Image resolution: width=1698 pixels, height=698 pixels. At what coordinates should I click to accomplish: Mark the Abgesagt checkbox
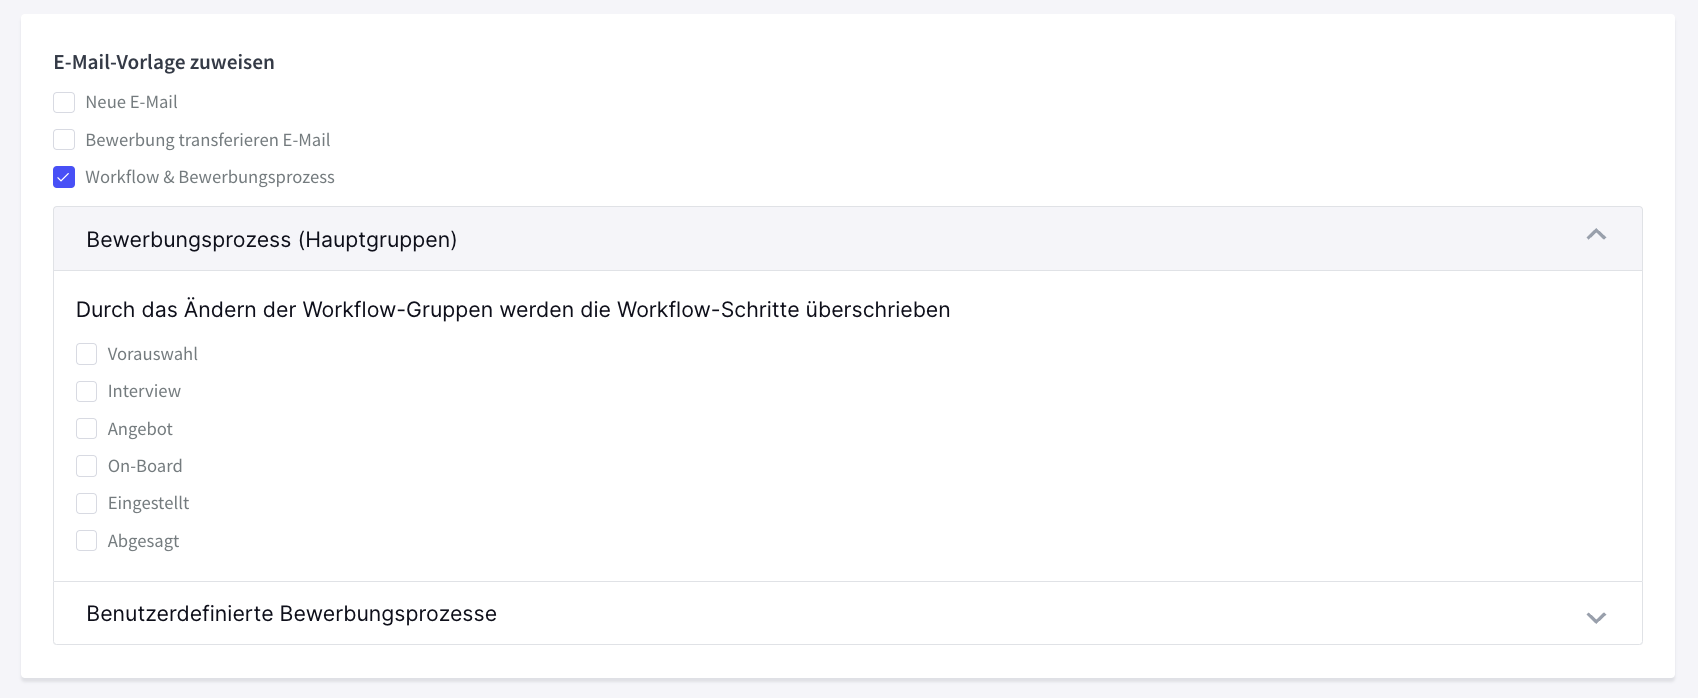pos(87,541)
